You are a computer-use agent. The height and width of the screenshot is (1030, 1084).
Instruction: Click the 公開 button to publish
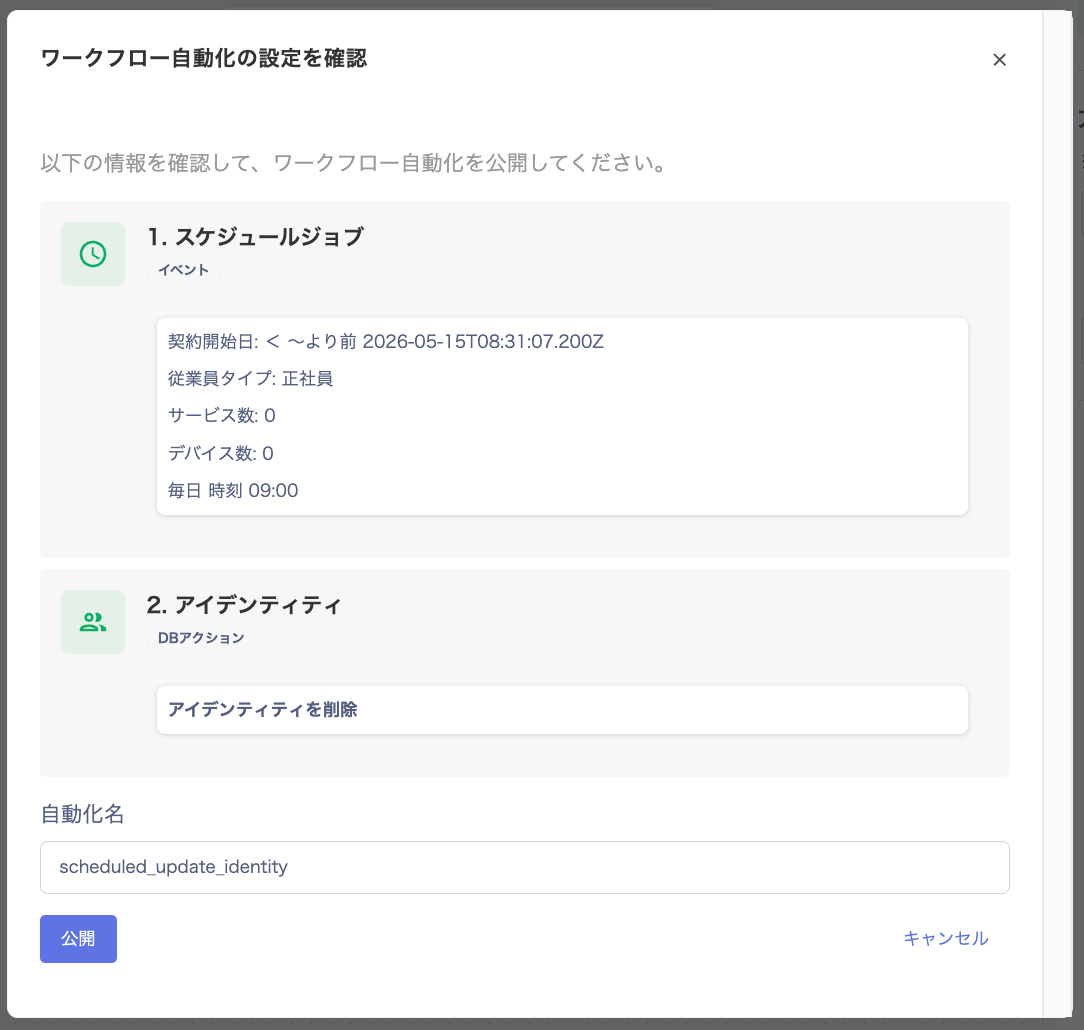[78, 939]
